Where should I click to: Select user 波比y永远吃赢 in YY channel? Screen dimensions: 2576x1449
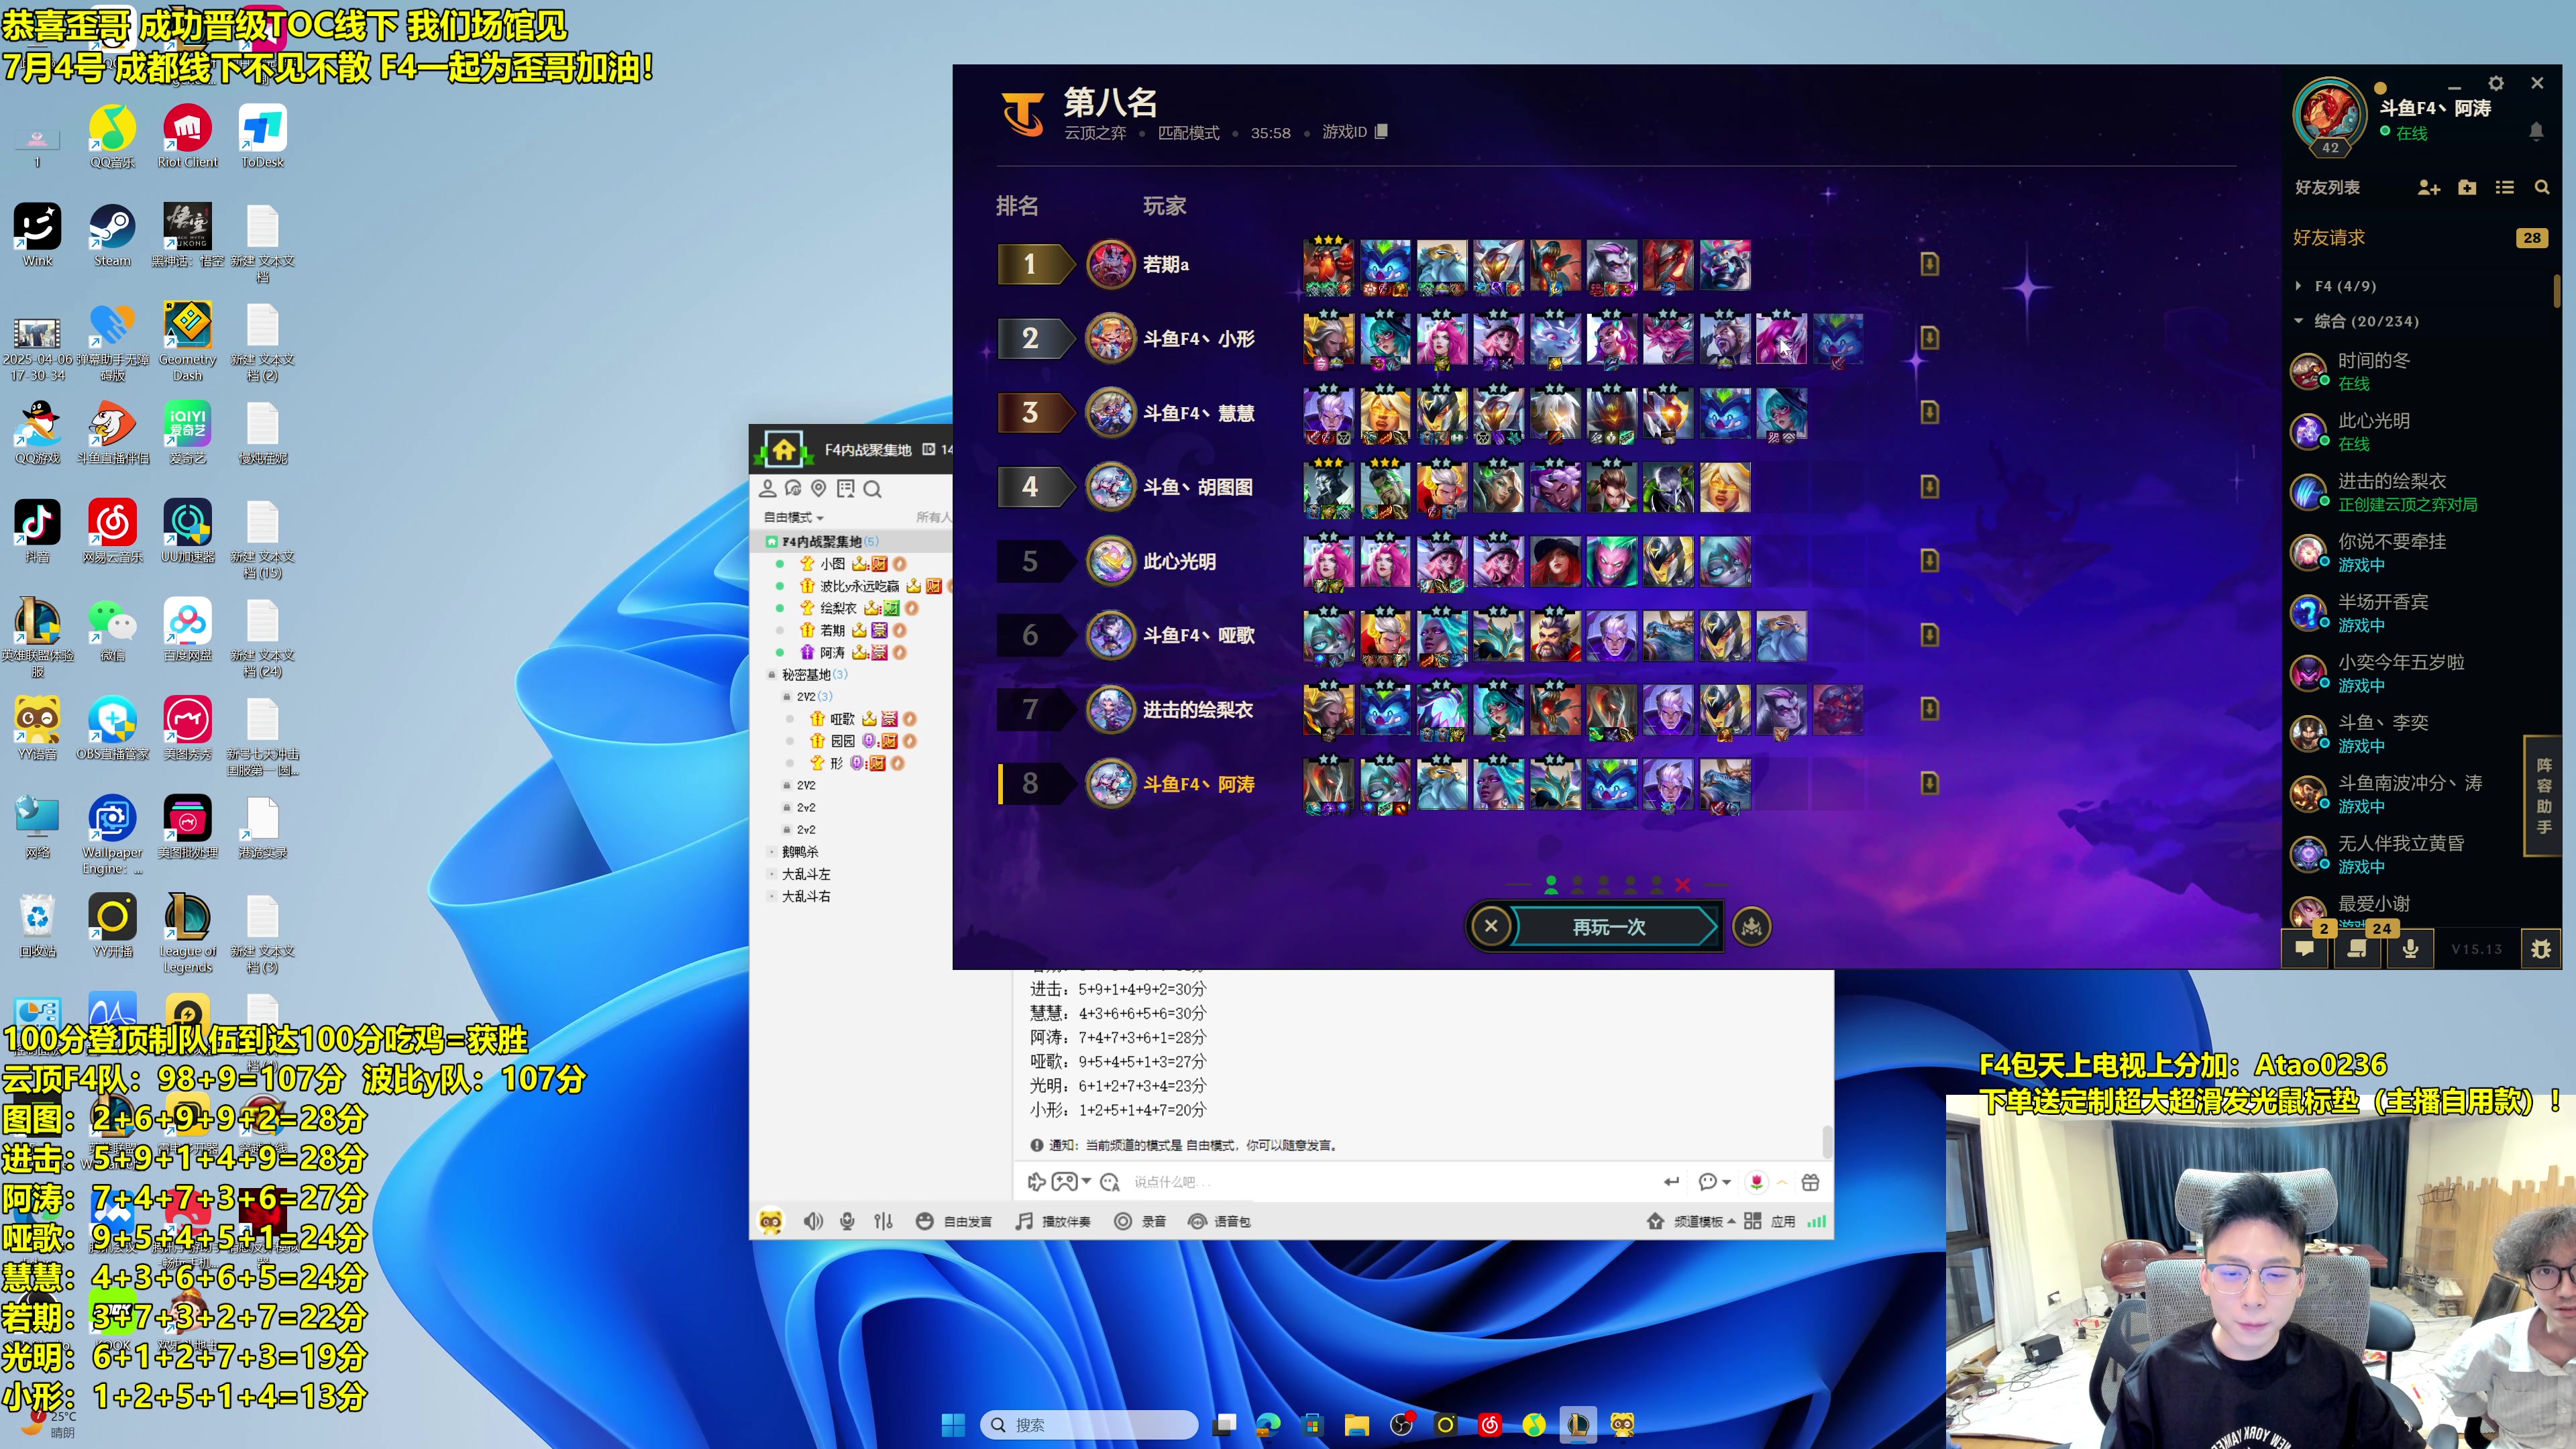click(x=859, y=586)
